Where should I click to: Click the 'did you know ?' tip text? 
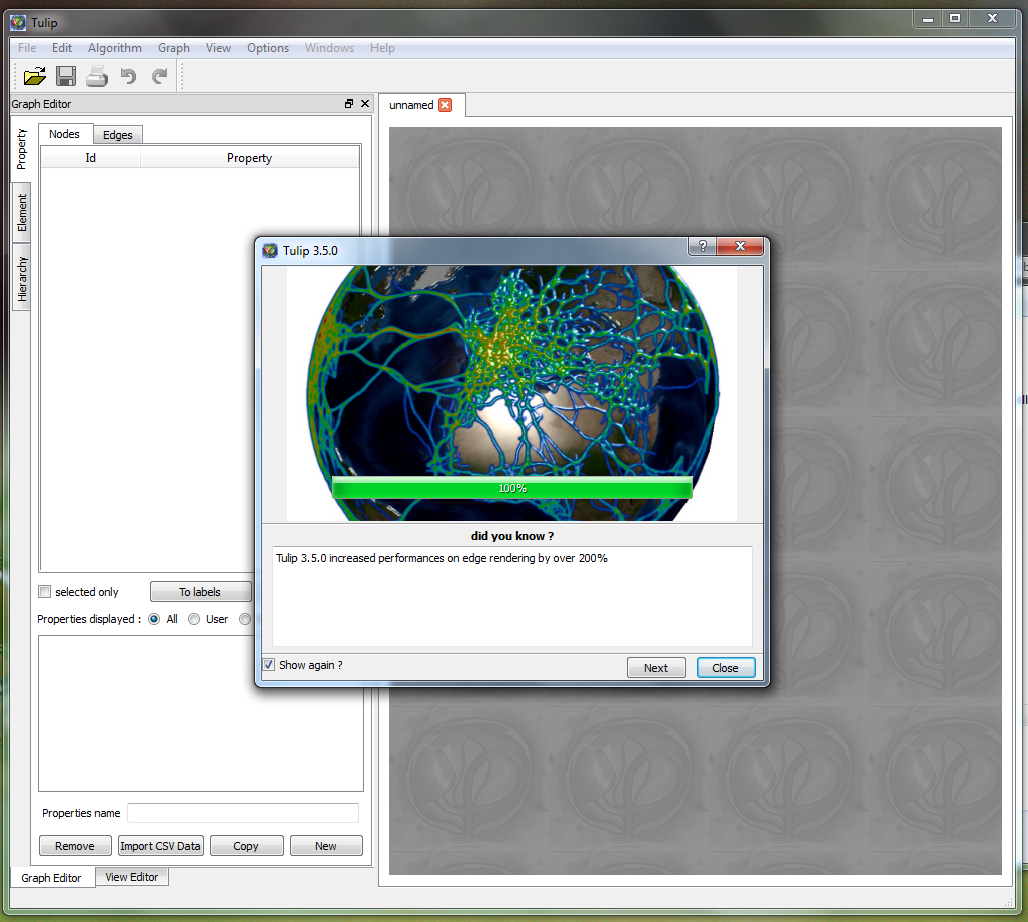[x=512, y=536]
